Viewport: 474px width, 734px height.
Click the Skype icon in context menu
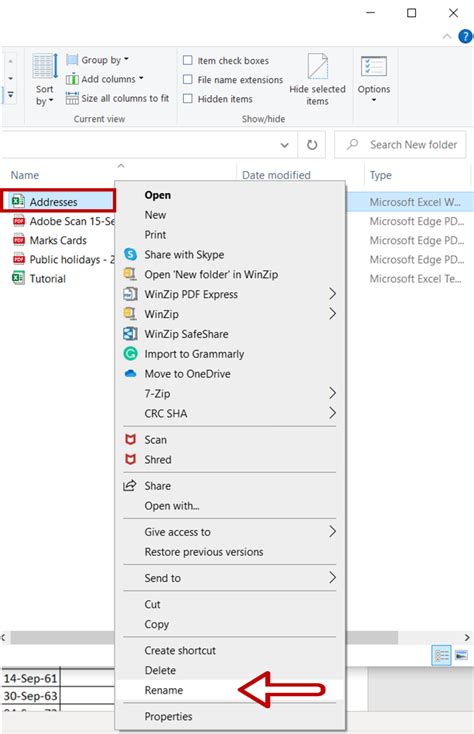click(x=130, y=254)
